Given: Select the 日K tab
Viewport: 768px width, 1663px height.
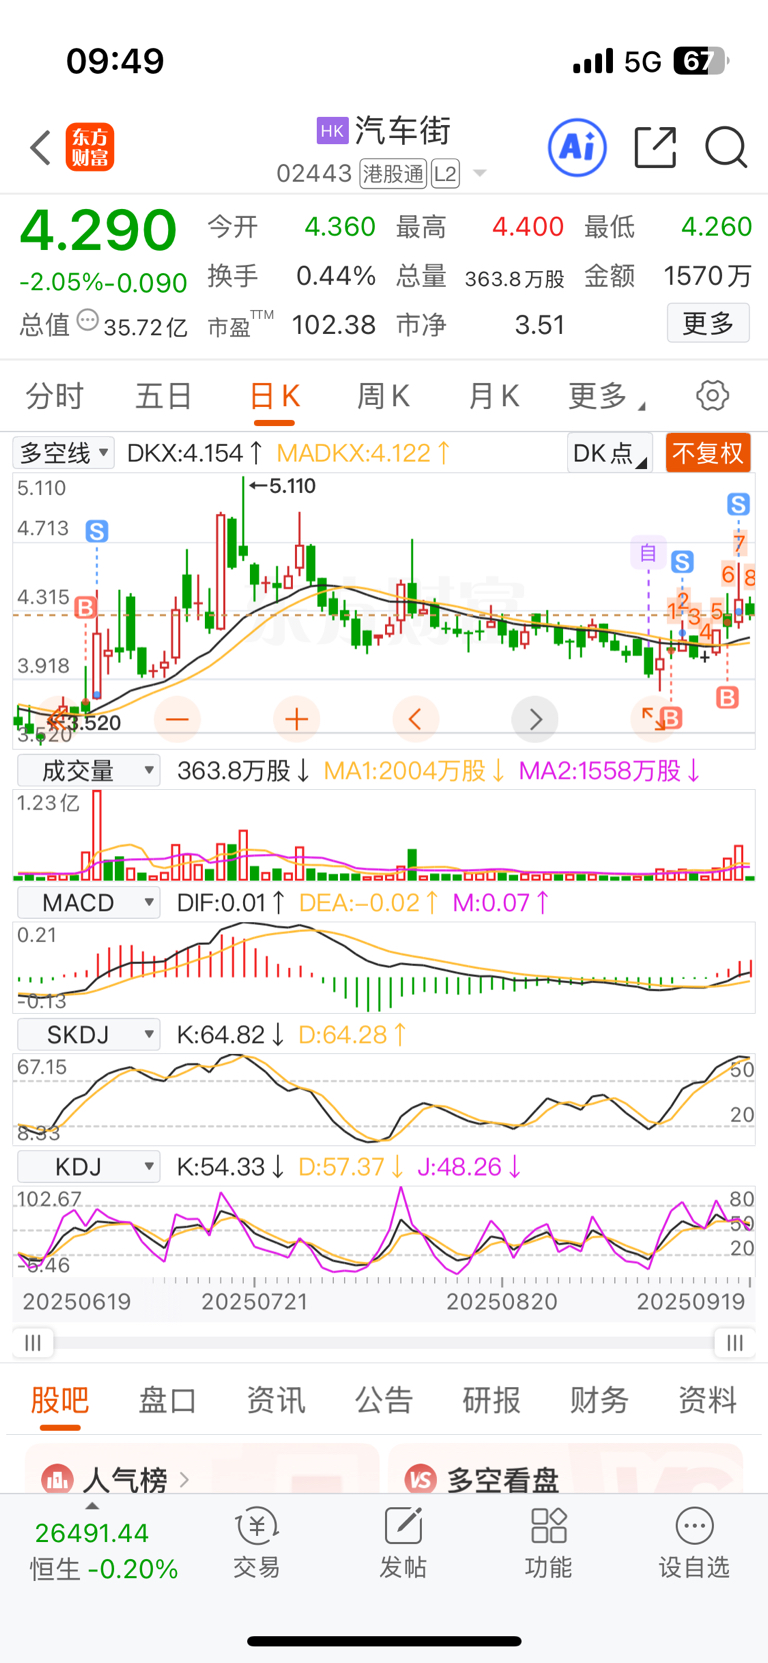Looking at the screenshot, I should pos(274,396).
